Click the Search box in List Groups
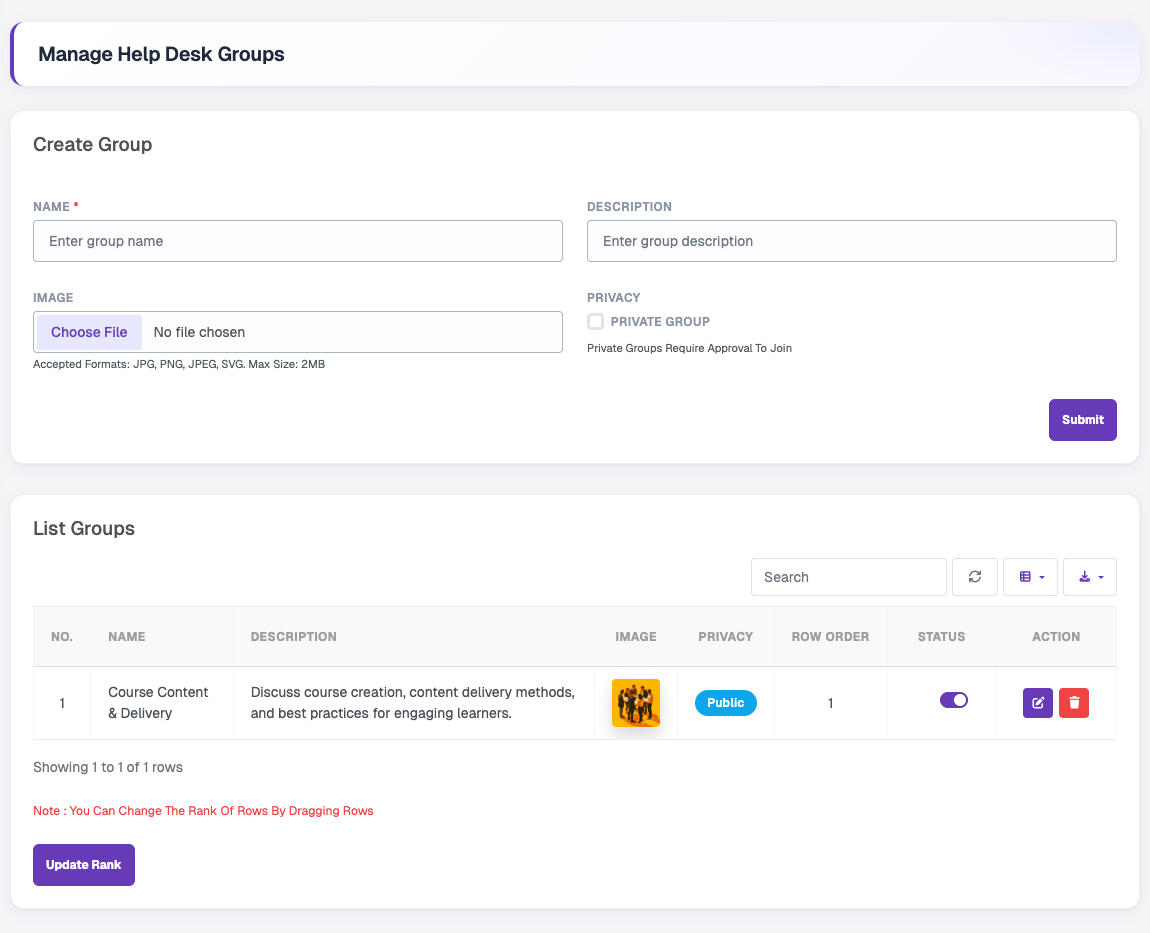This screenshot has height=933, width=1150. tap(849, 577)
